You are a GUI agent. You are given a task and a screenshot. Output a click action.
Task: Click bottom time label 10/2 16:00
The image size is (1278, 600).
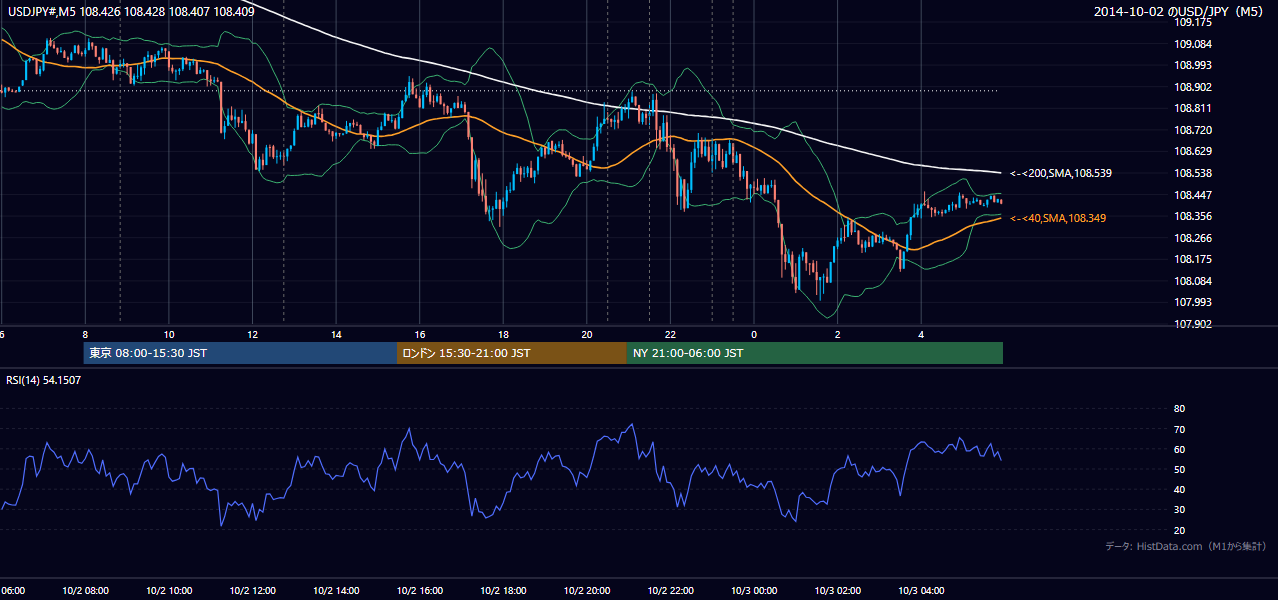click(420, 591)
